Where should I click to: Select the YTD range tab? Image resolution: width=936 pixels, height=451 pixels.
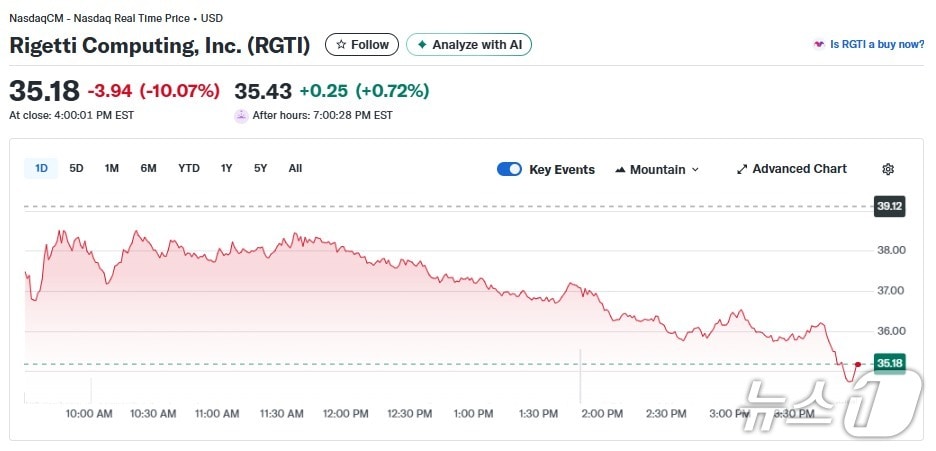pyautogui.click(x=189, y=168)
